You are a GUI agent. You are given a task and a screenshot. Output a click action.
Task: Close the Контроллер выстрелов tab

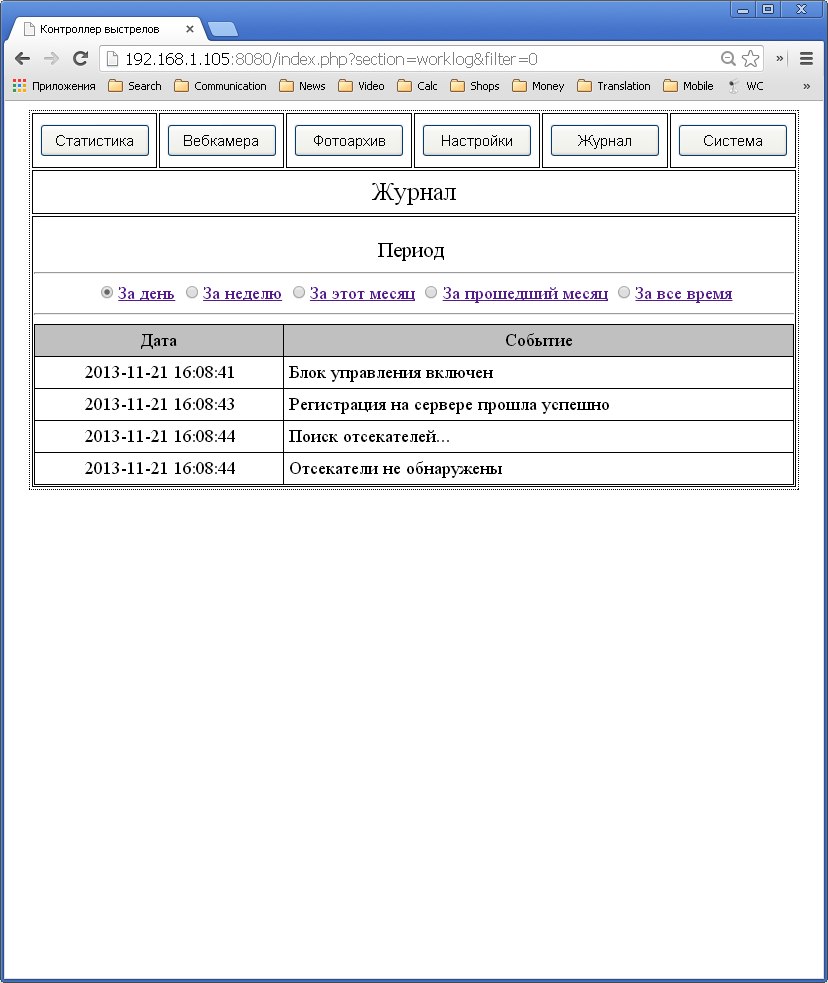pos(190,29)
